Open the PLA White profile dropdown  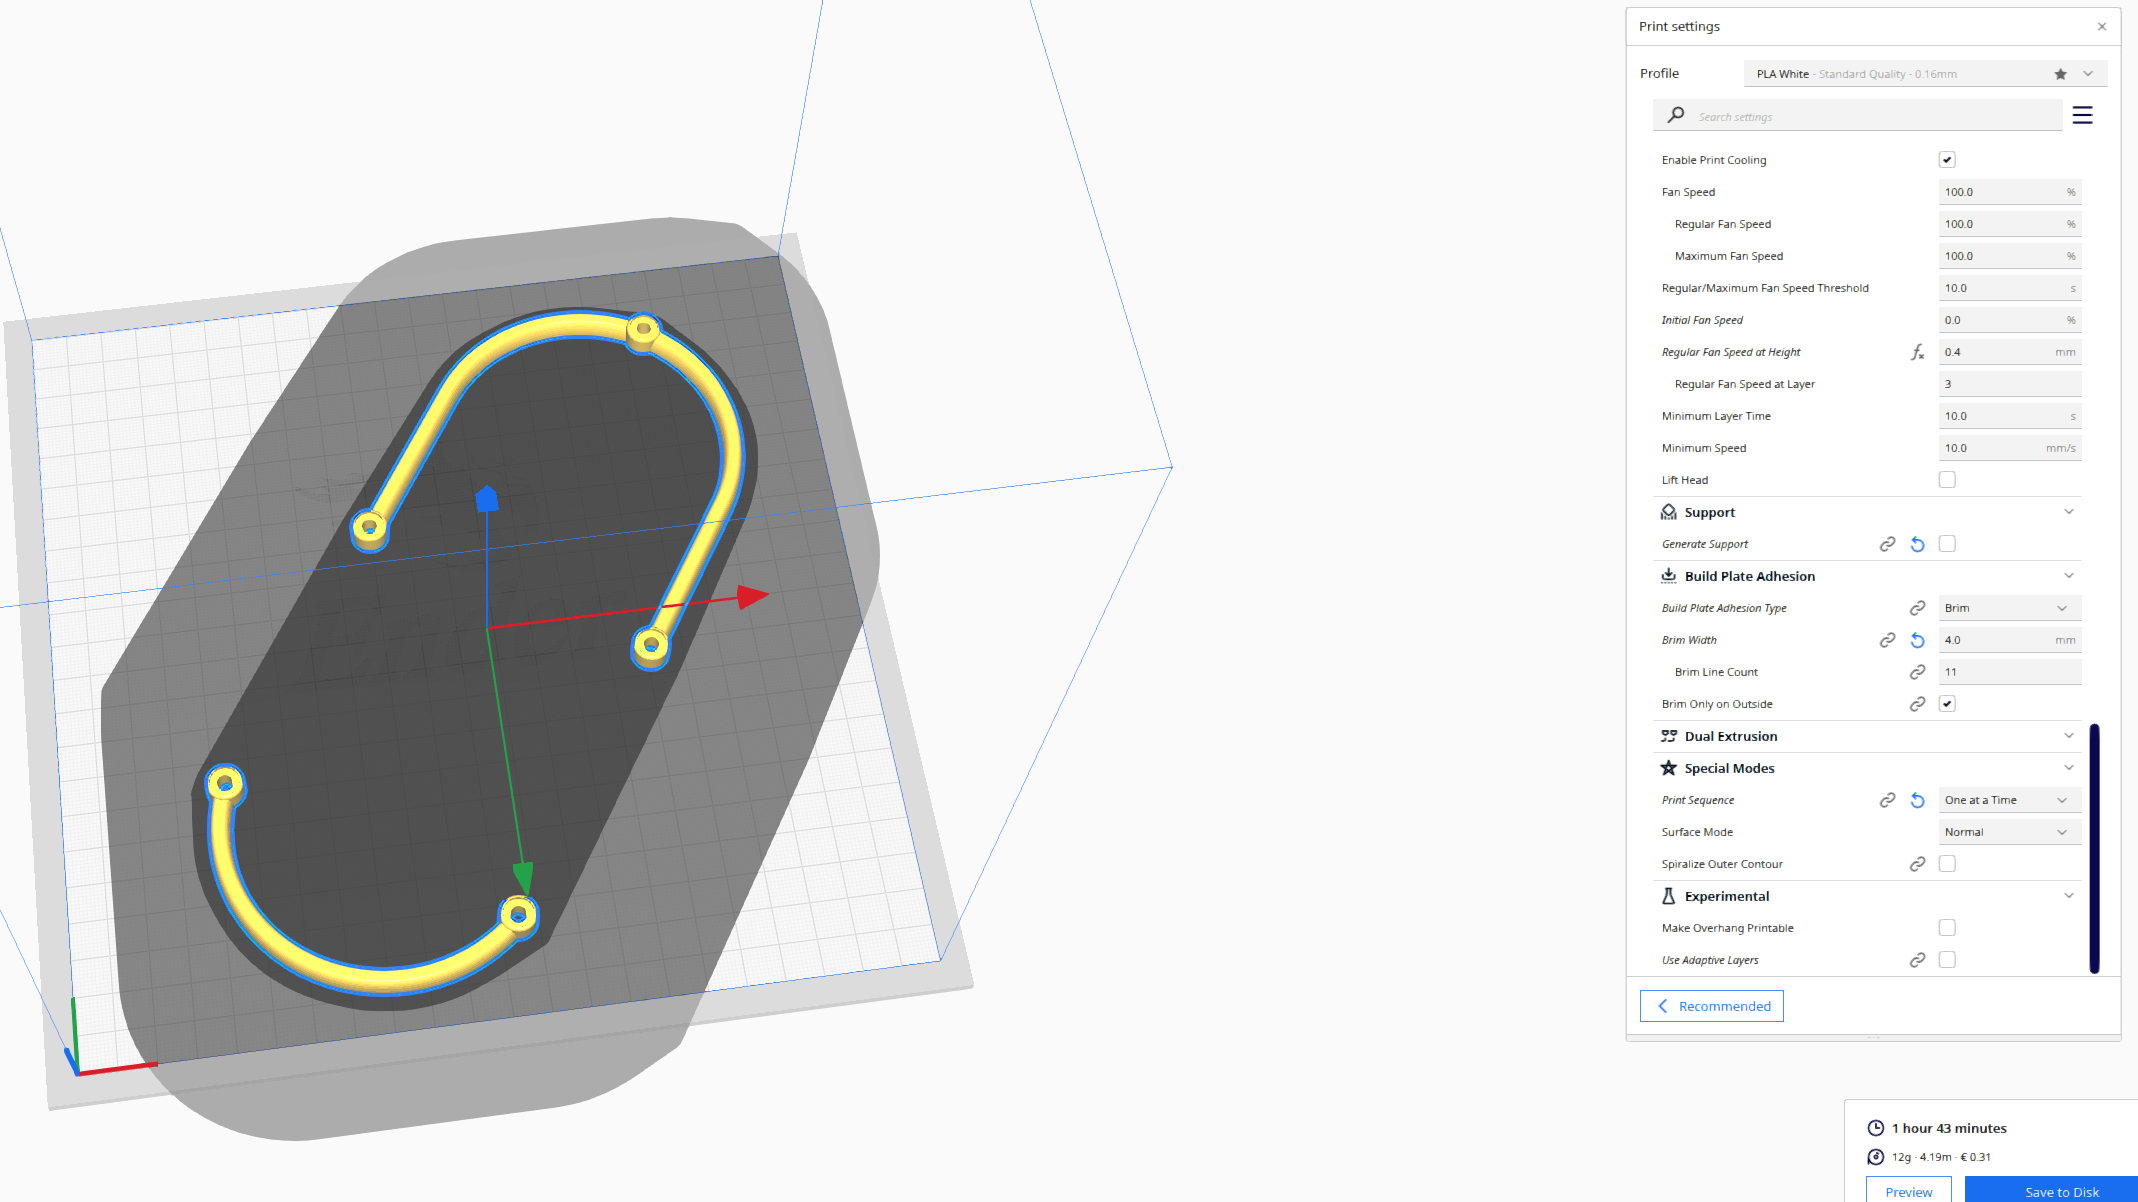[x=2089, y=73]
